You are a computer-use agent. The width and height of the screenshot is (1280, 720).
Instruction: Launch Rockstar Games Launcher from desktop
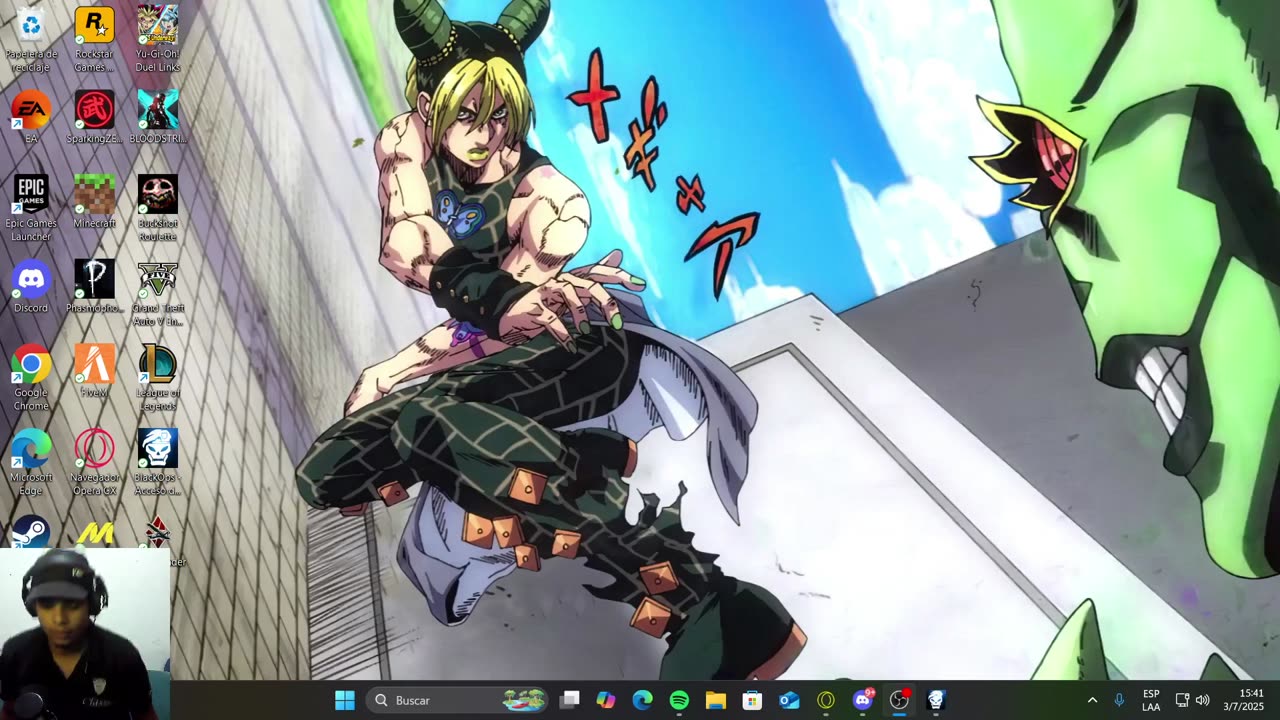94,40
